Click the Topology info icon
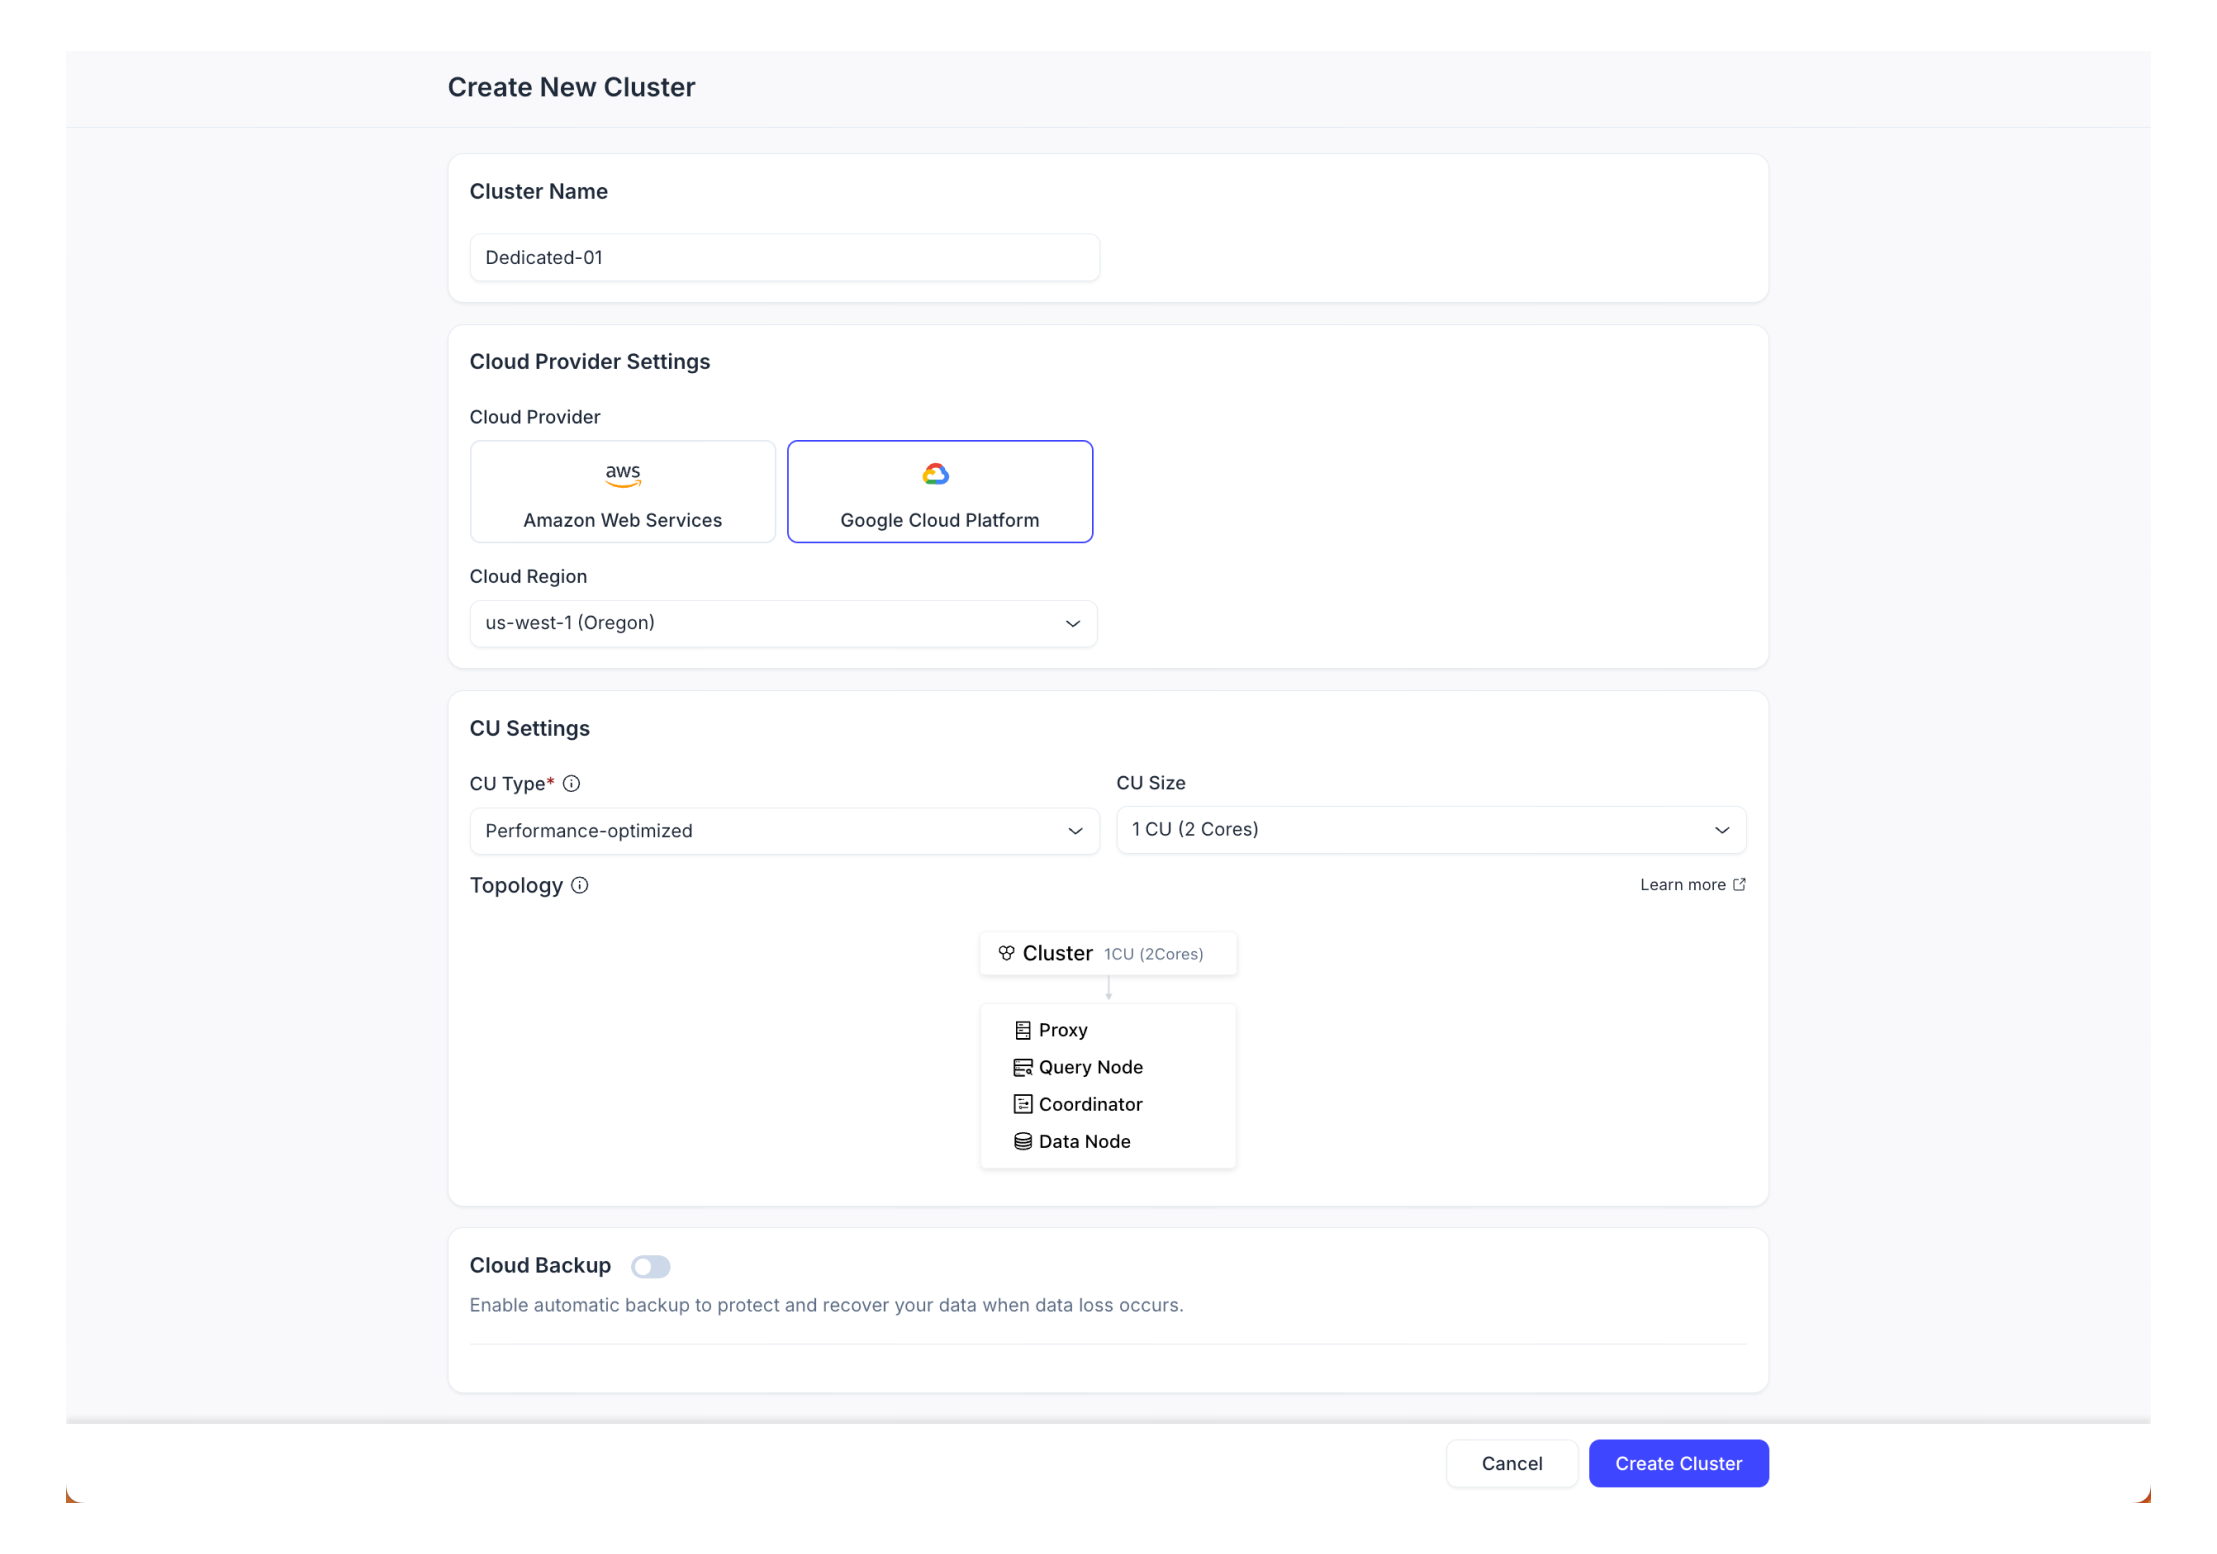Screen dimensions: 2217x1554 (579, 885)
